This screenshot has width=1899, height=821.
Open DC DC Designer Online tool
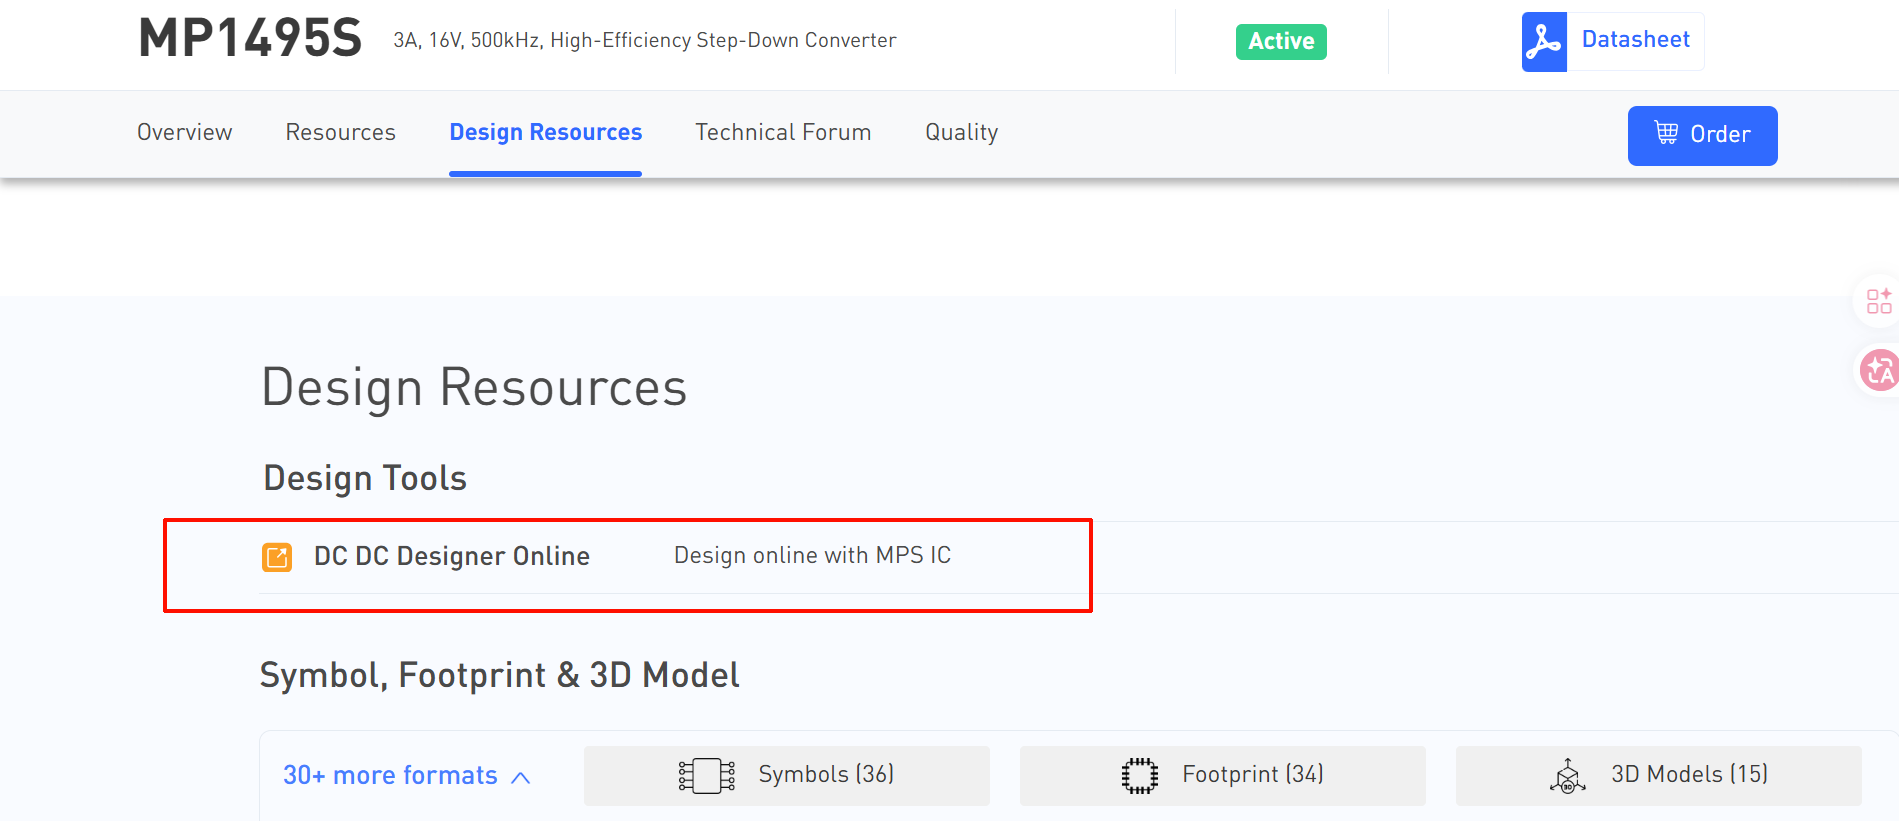pos(452,556)
